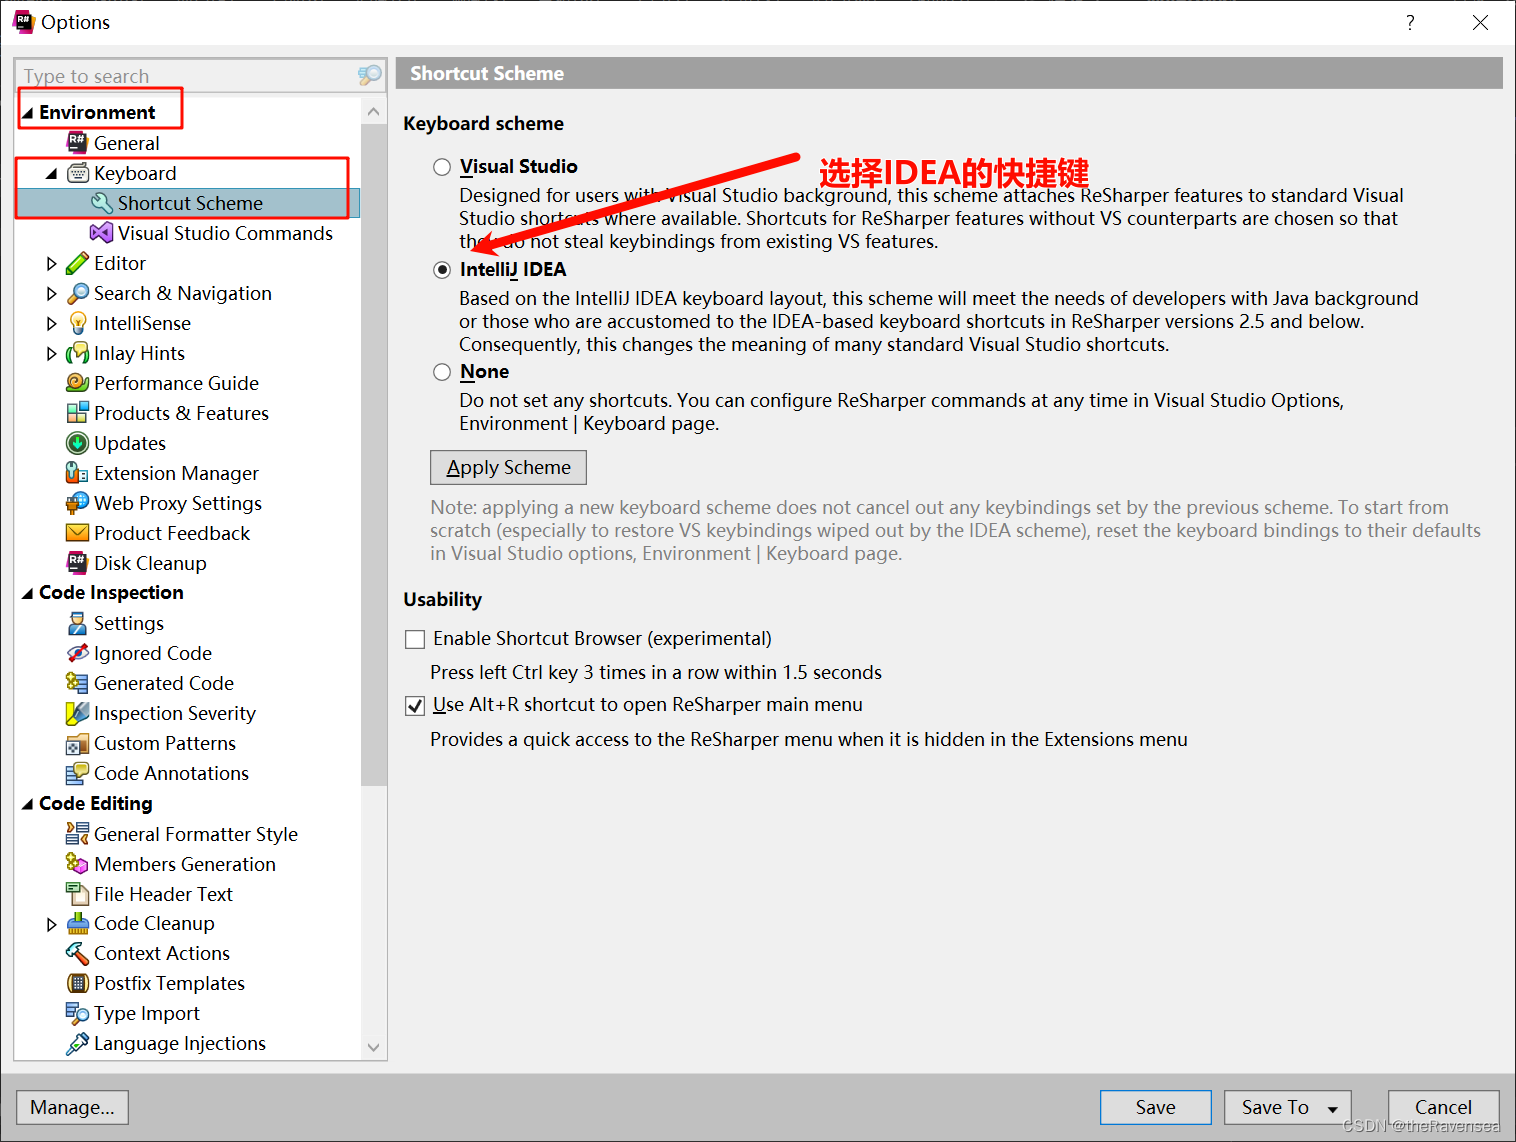
Task: Open Web Proxy Settings page
Action: [x=178, y=503]
